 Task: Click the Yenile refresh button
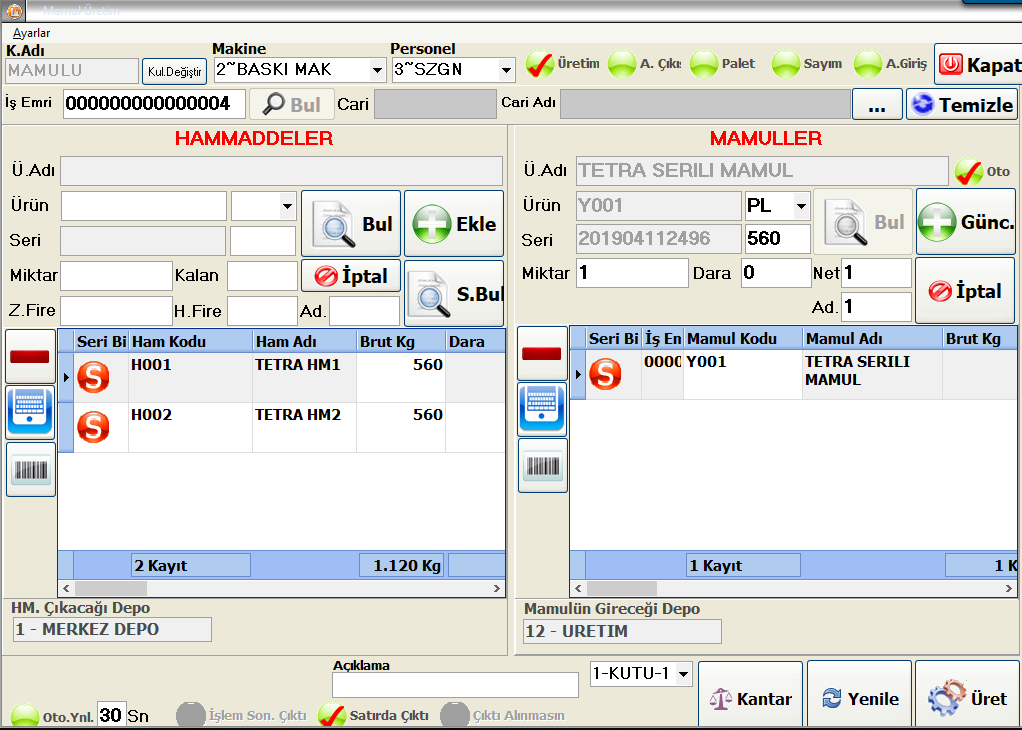(859, 698)
